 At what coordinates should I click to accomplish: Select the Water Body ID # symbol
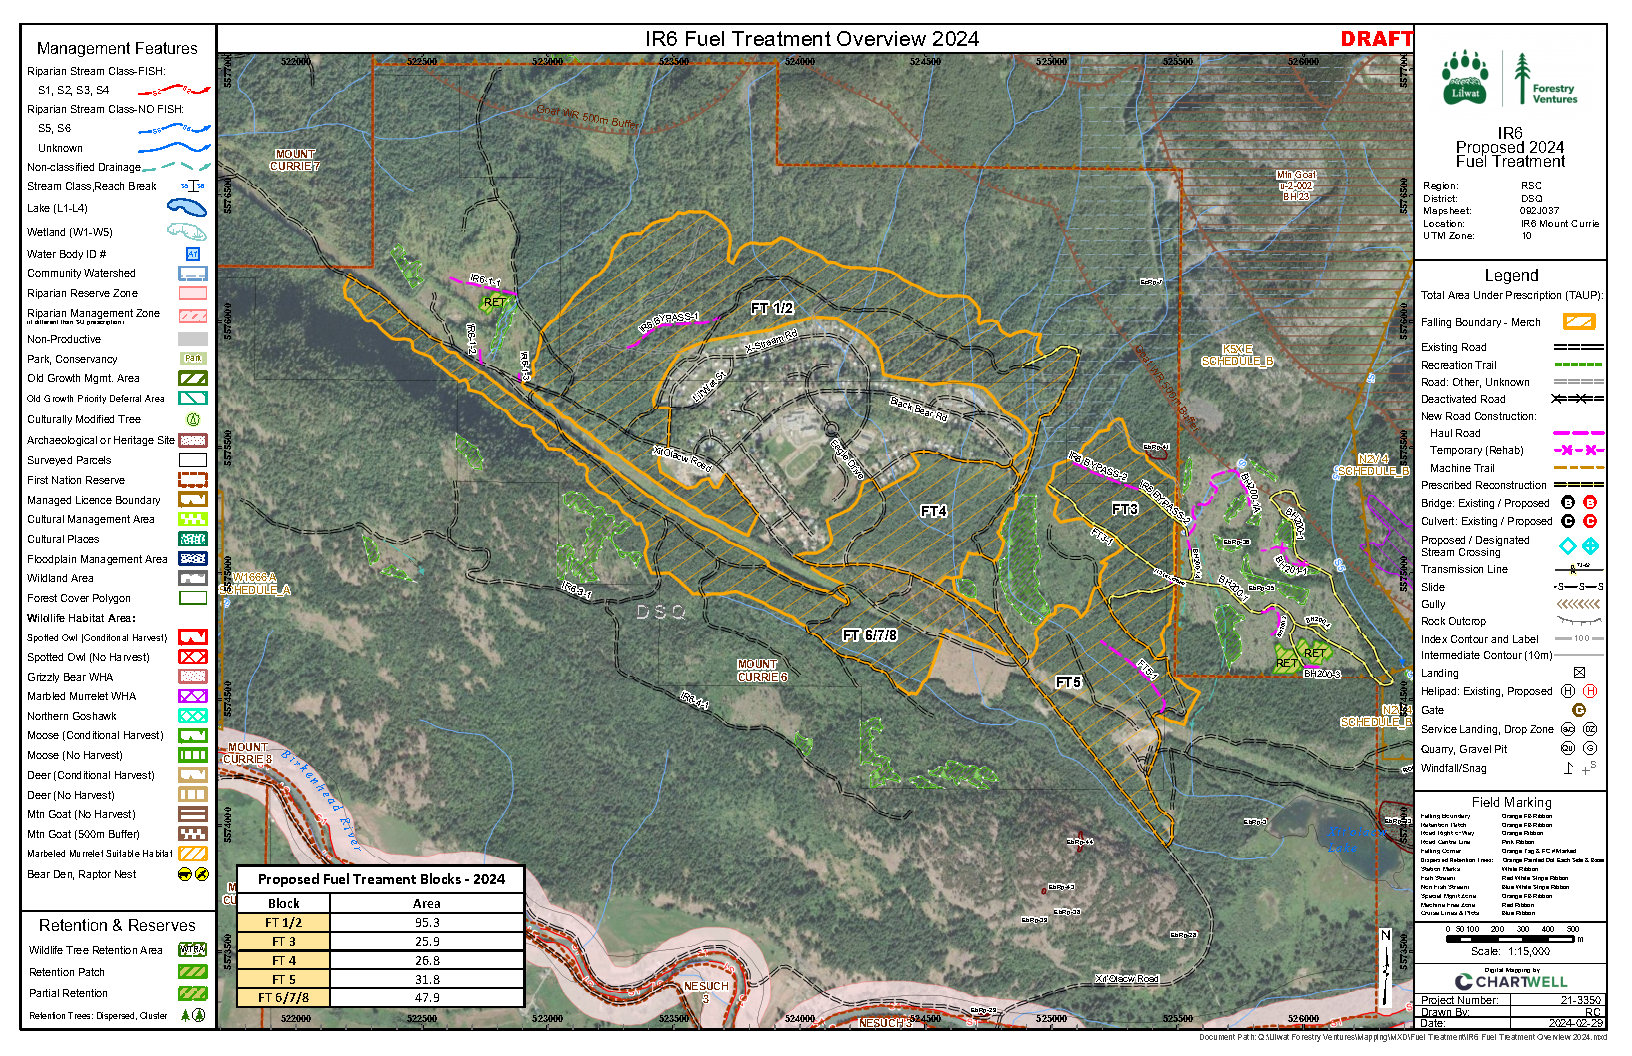pyautogui.click(x=193, y=254)
